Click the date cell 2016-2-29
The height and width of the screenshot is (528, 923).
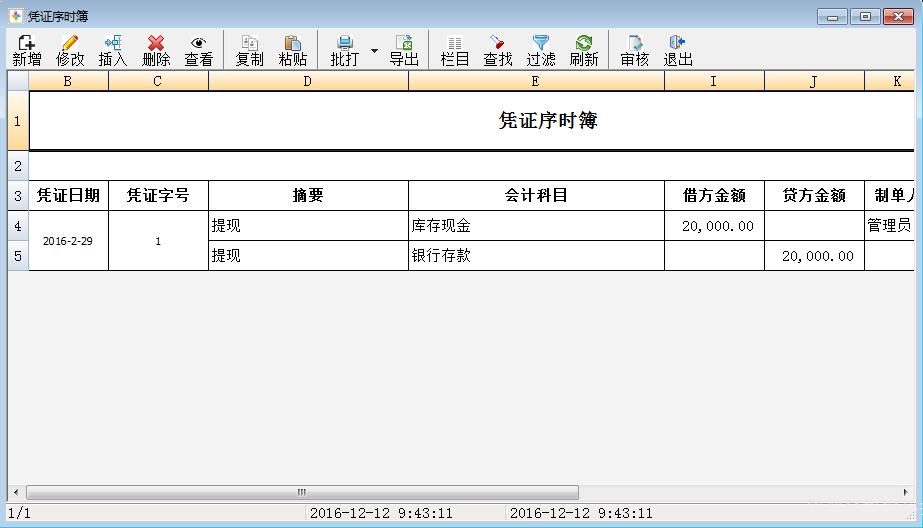pos(68,241)
